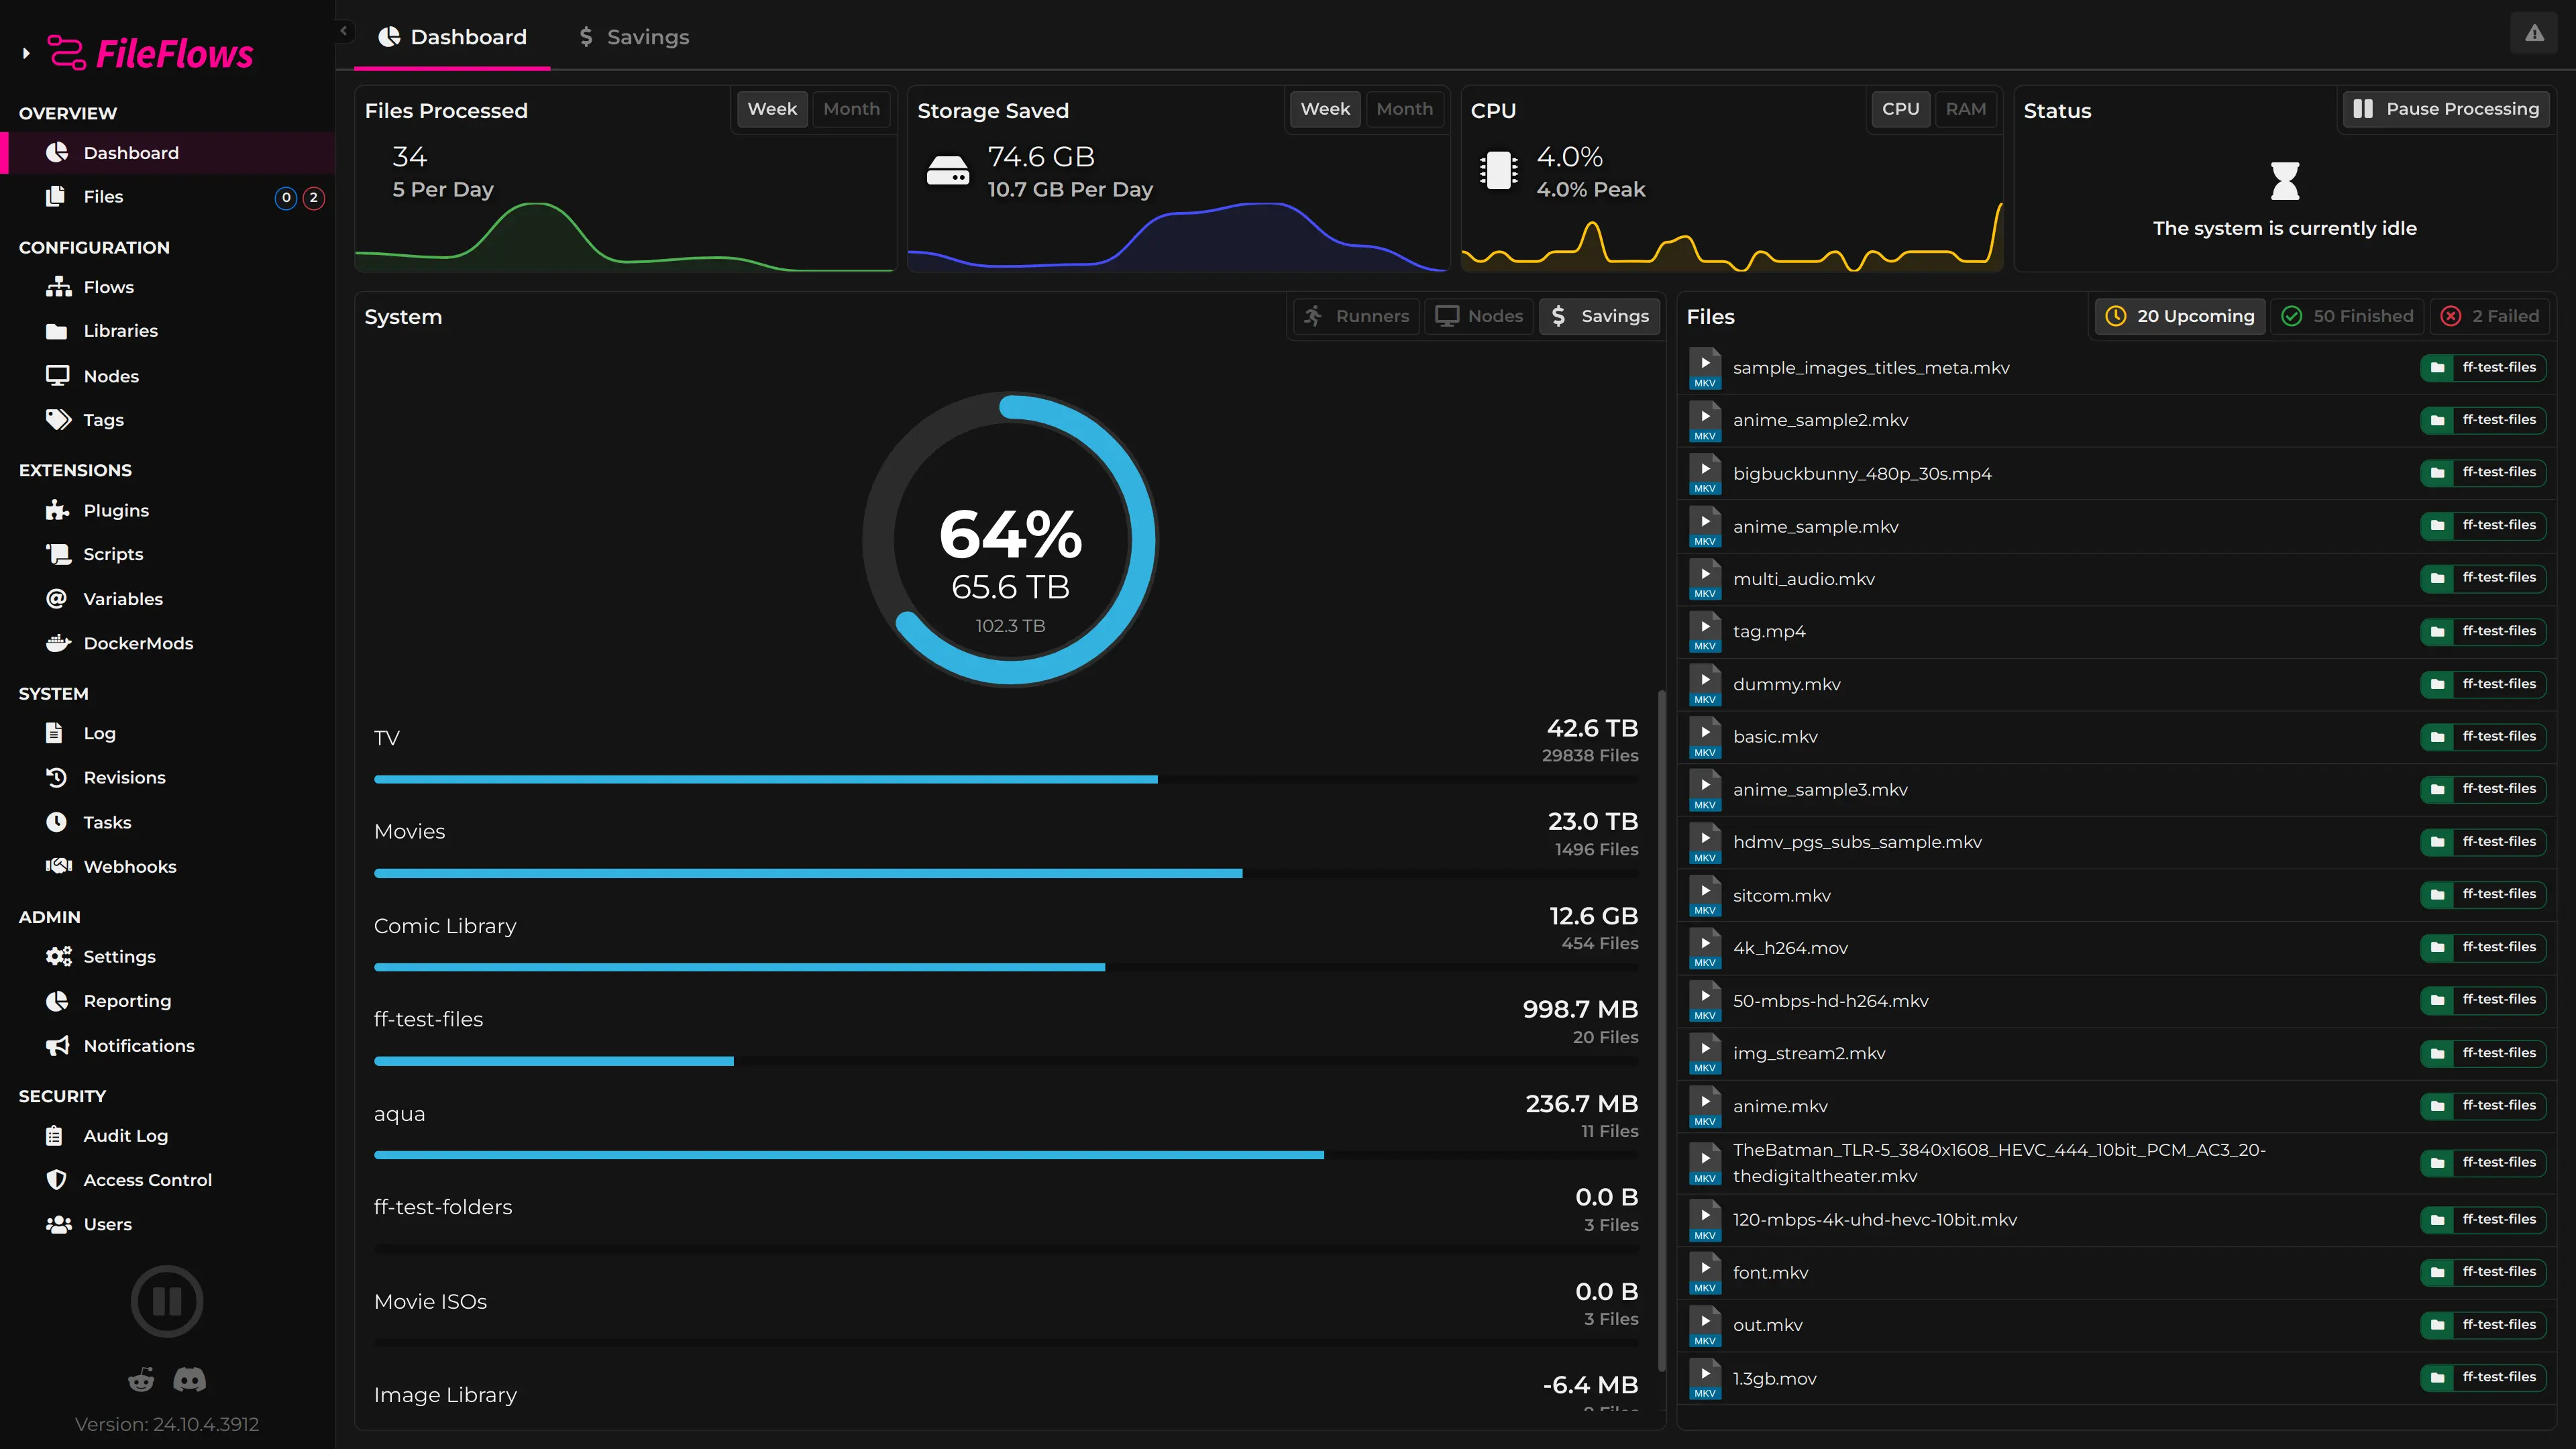
Task: Open the Reddit community icon
Action: click(141, 1380)
